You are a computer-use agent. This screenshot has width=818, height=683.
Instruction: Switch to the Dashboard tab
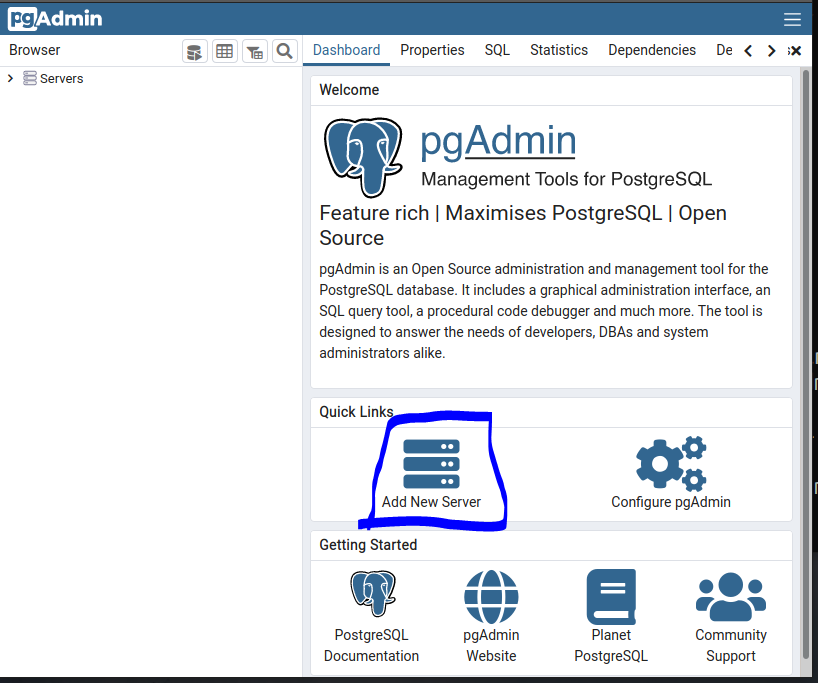[x=346, y=50]
